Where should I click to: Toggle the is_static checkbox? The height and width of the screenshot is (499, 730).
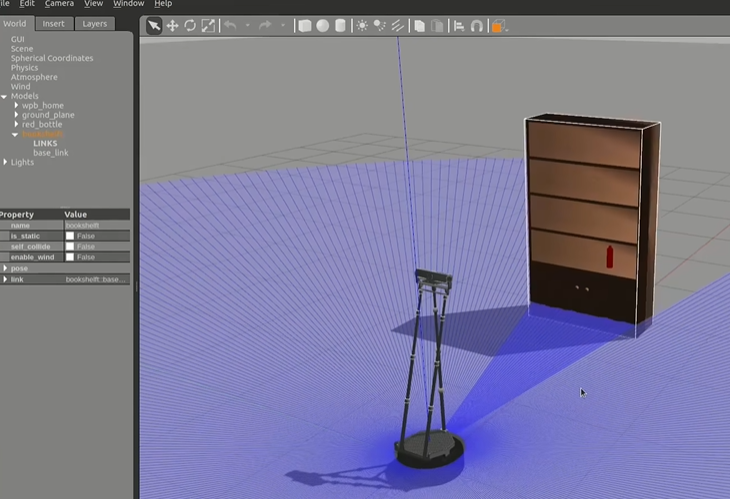[70, 236]
